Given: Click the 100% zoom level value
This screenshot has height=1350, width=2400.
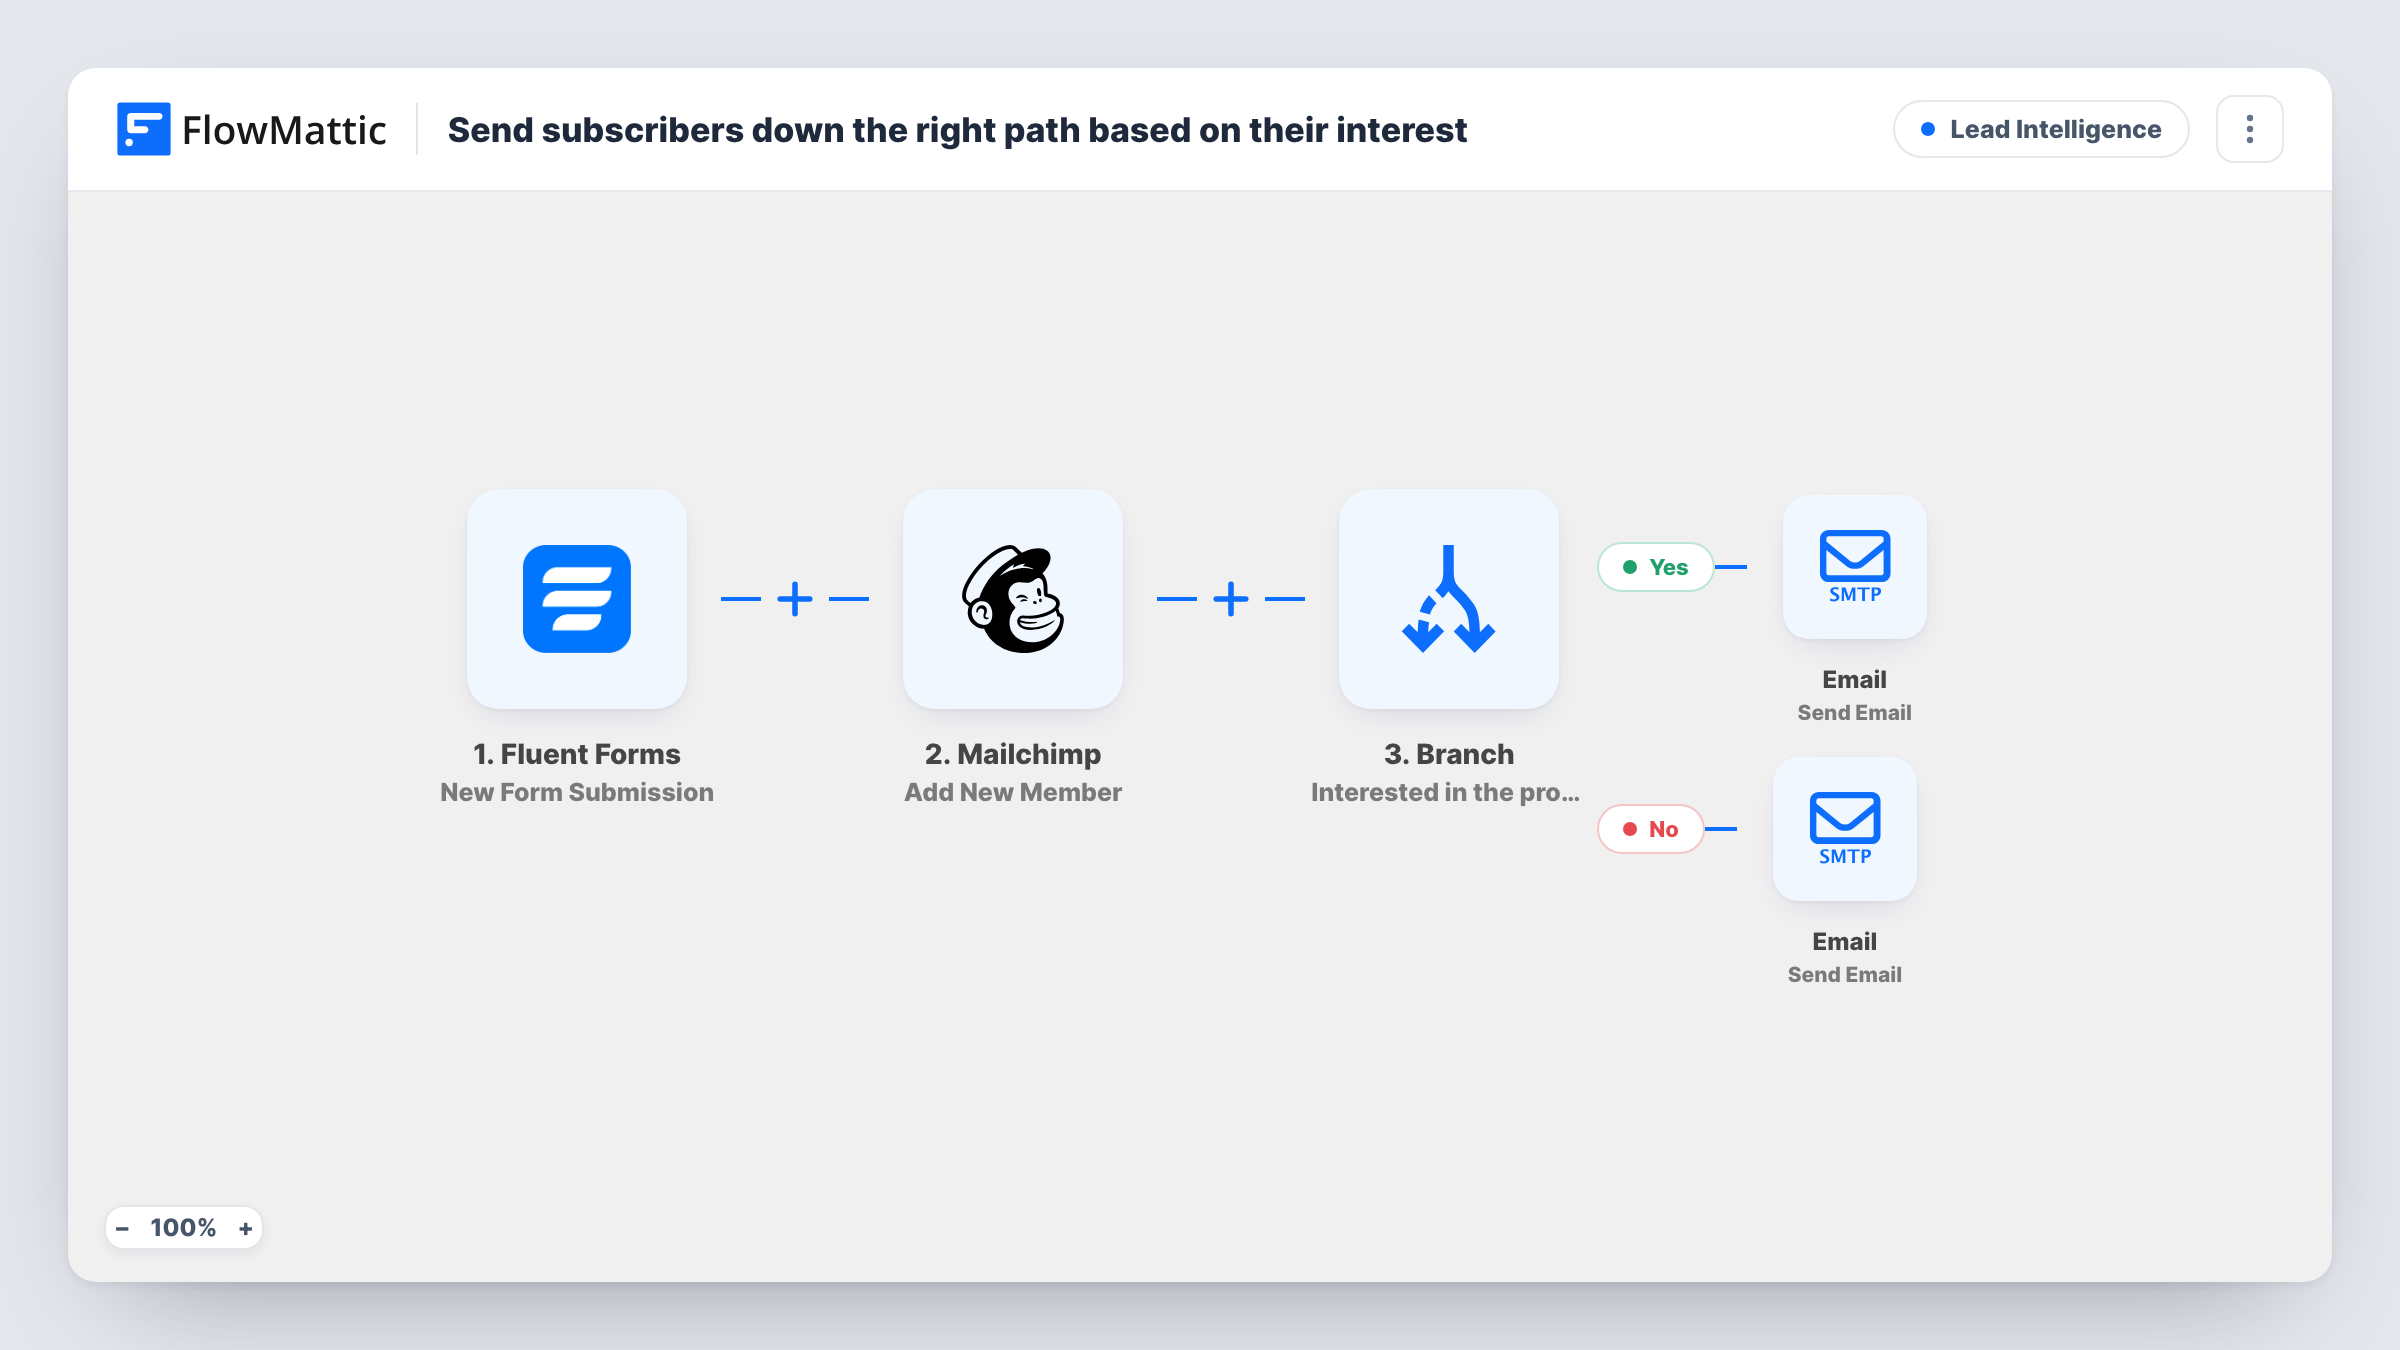Looking at the screenshot, I should (183, 1228).
